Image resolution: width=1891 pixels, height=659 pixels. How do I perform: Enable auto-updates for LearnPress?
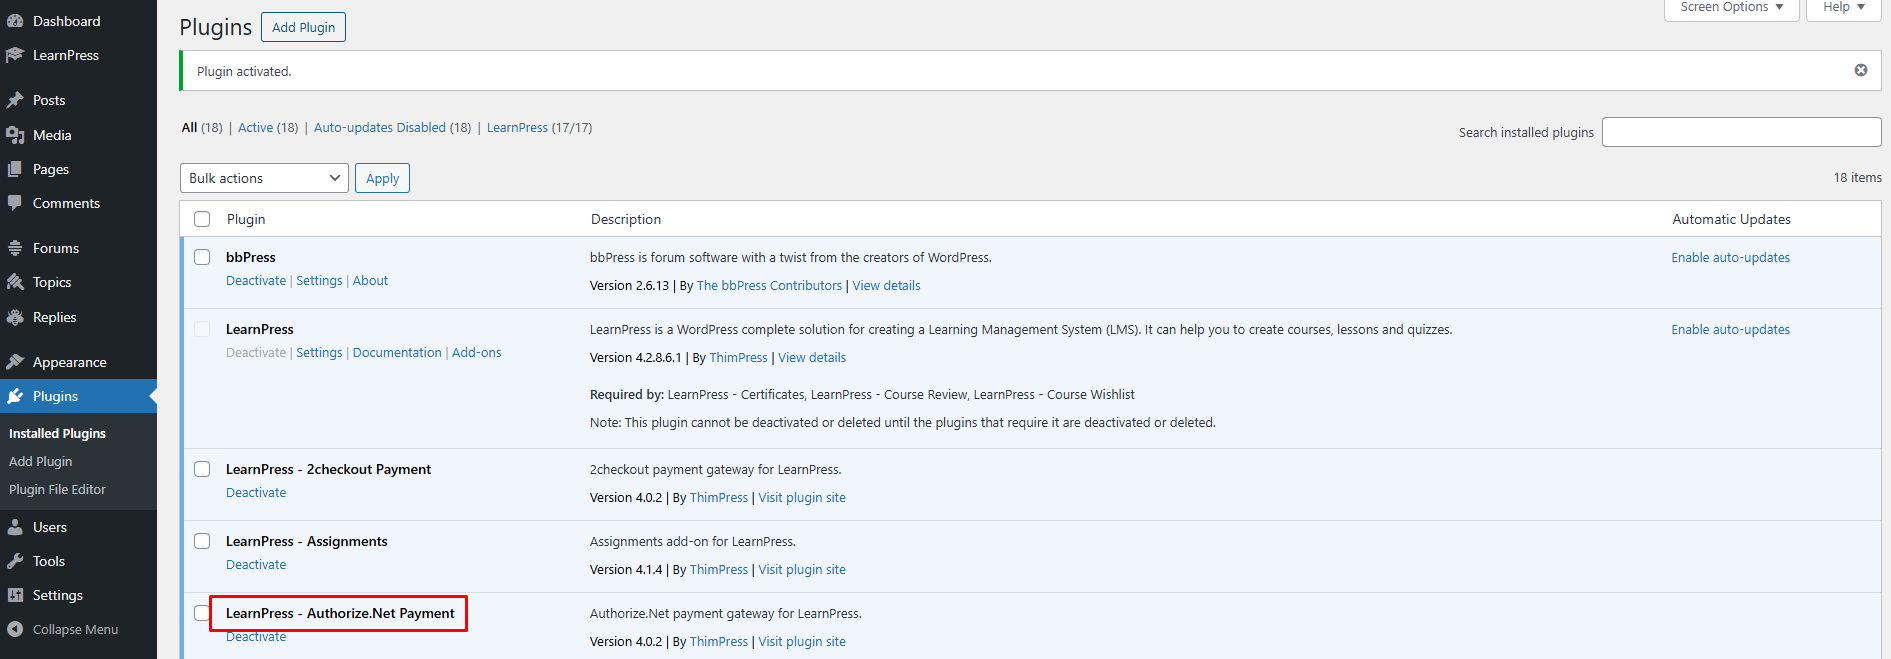tap(1730, 329)
